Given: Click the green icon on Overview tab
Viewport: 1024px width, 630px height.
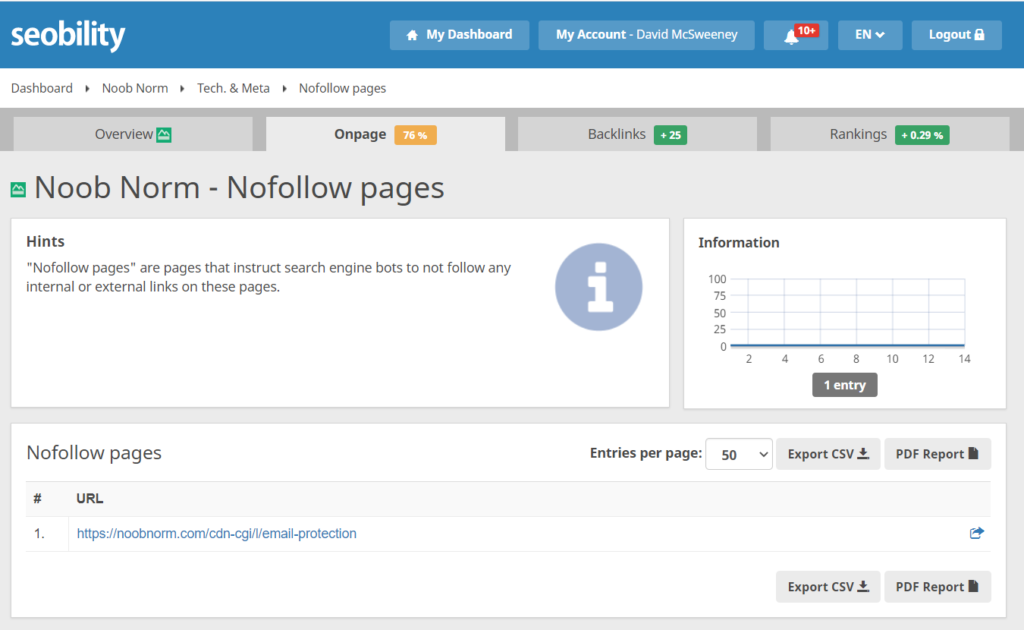Looking at the screenshot, I should 164,135.
